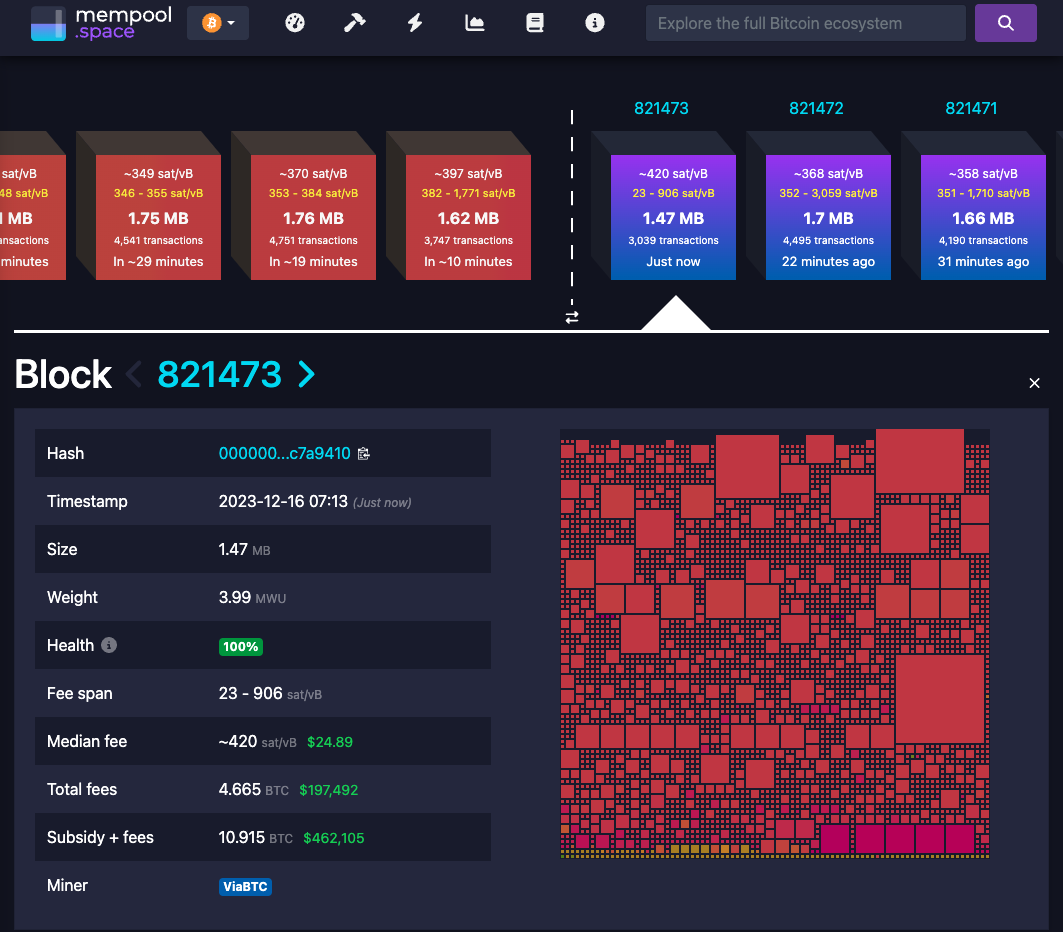Select pending mempool block at ~397 sat/vB
The width and height of the screenshot is (1063, 932).
point(468,218)
